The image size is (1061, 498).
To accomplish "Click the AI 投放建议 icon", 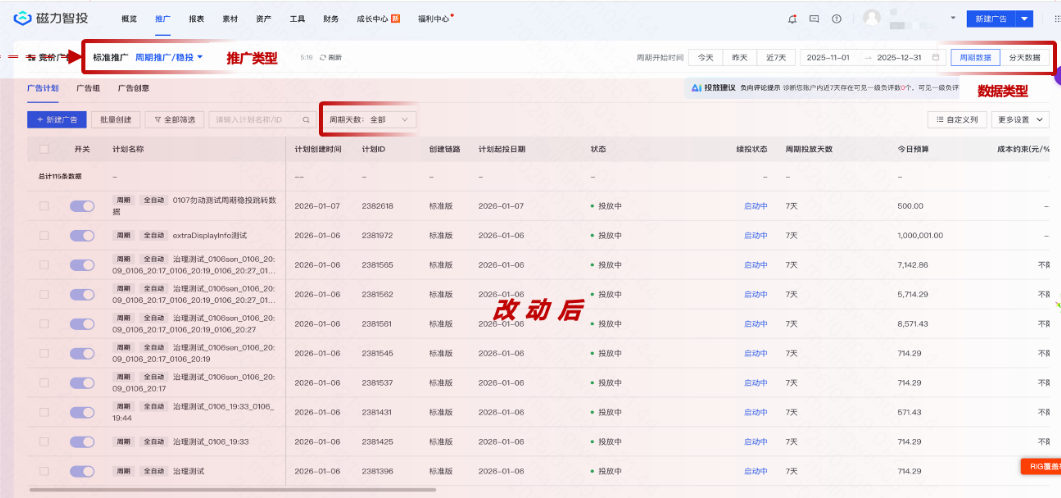I will (x=696, y=87).
